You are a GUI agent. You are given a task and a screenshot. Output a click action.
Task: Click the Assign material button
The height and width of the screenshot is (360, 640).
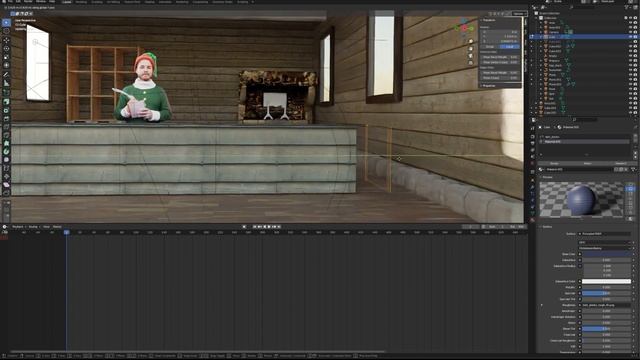(554, 163)
